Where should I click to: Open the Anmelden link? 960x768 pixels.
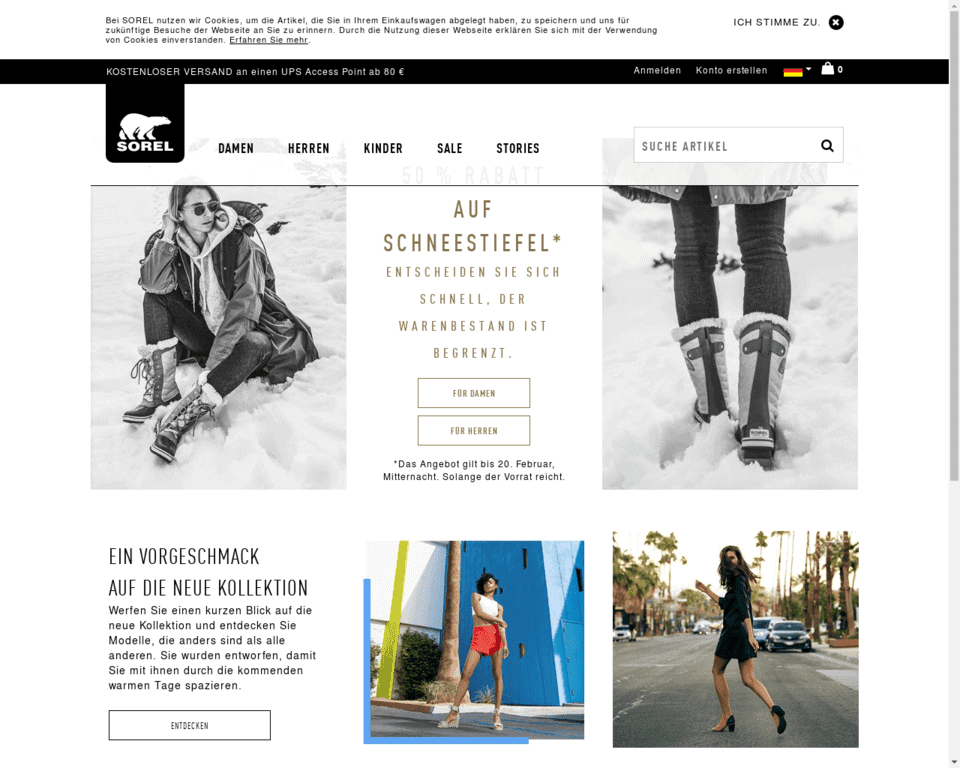pos(657,70)
